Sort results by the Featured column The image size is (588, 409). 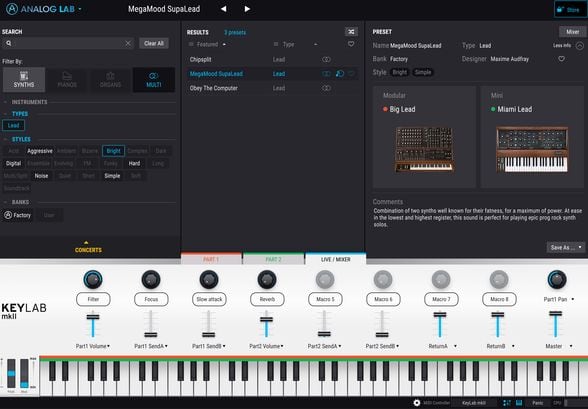pos(207,44)
